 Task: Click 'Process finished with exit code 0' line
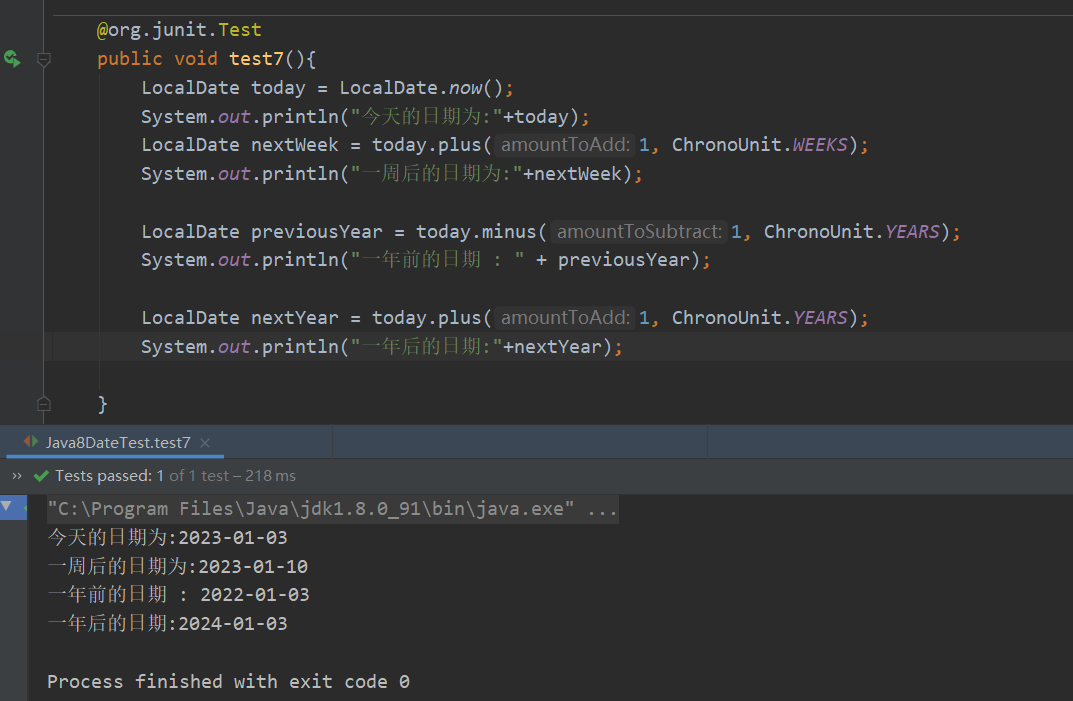tap(229, 682)
